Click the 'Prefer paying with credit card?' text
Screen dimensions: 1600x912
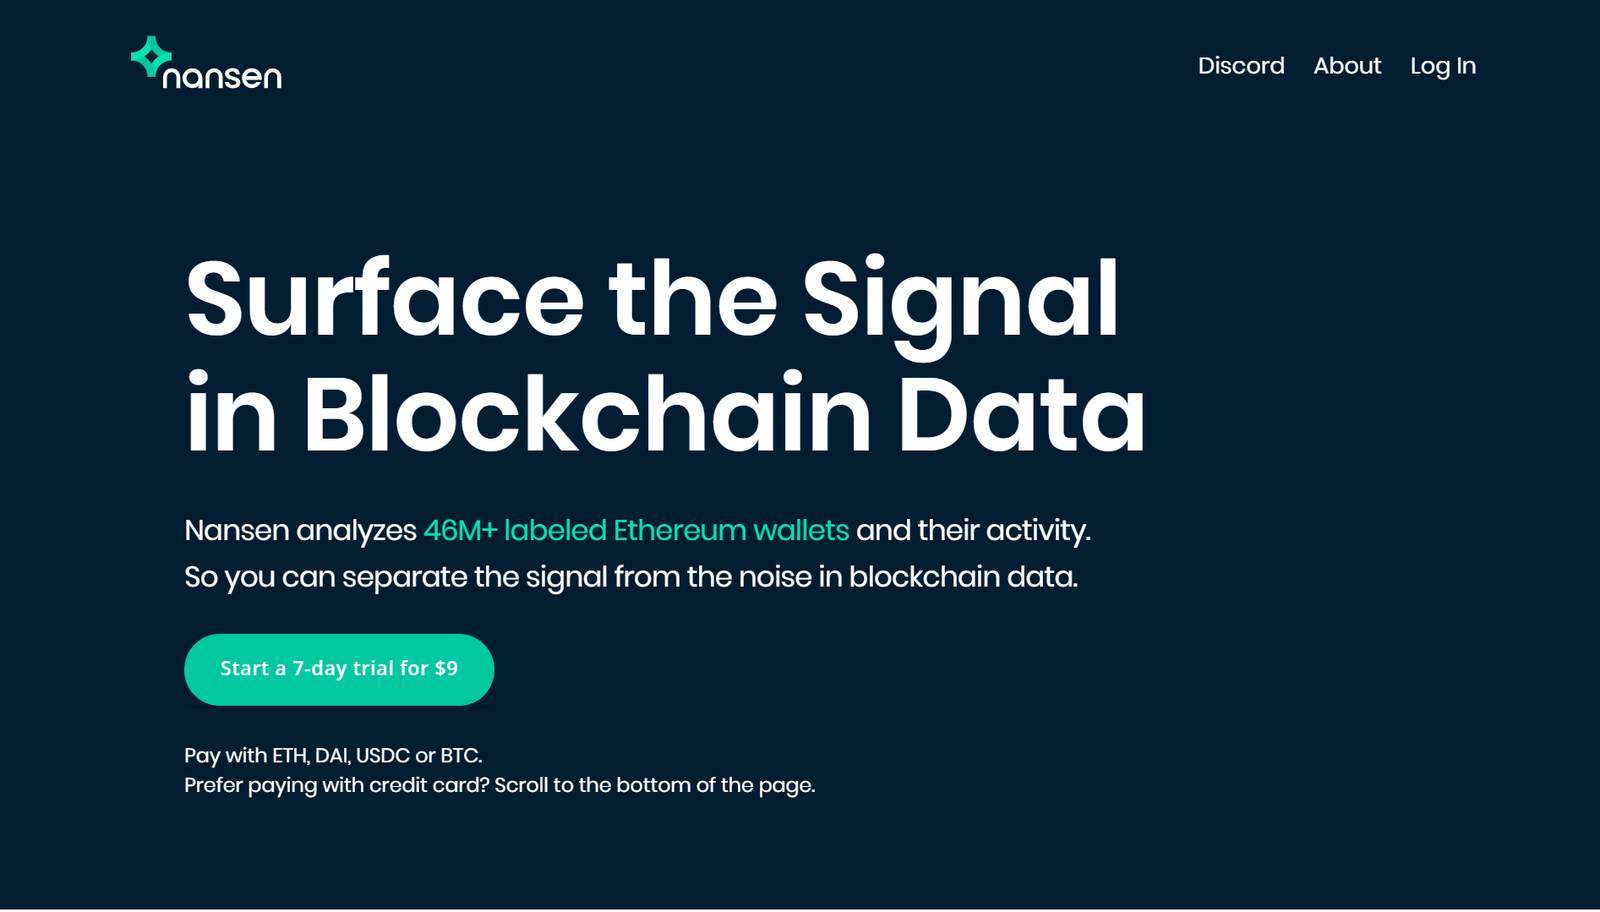(x=337, y=786)
